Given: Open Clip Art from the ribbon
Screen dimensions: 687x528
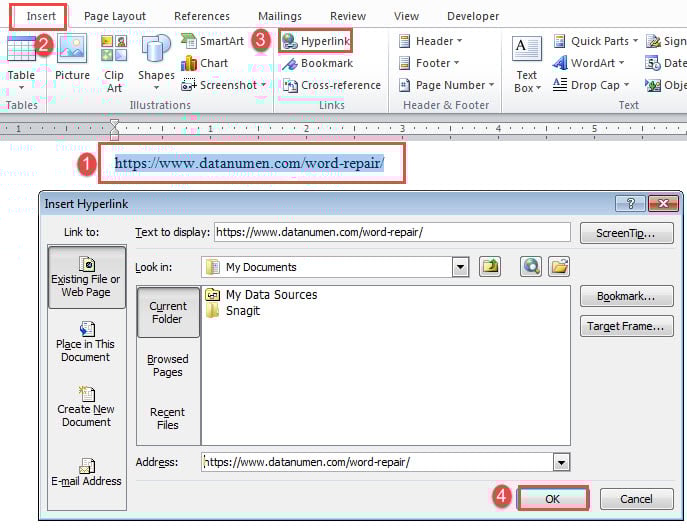Looking at the screenshot, I should [x=114, y=64].
